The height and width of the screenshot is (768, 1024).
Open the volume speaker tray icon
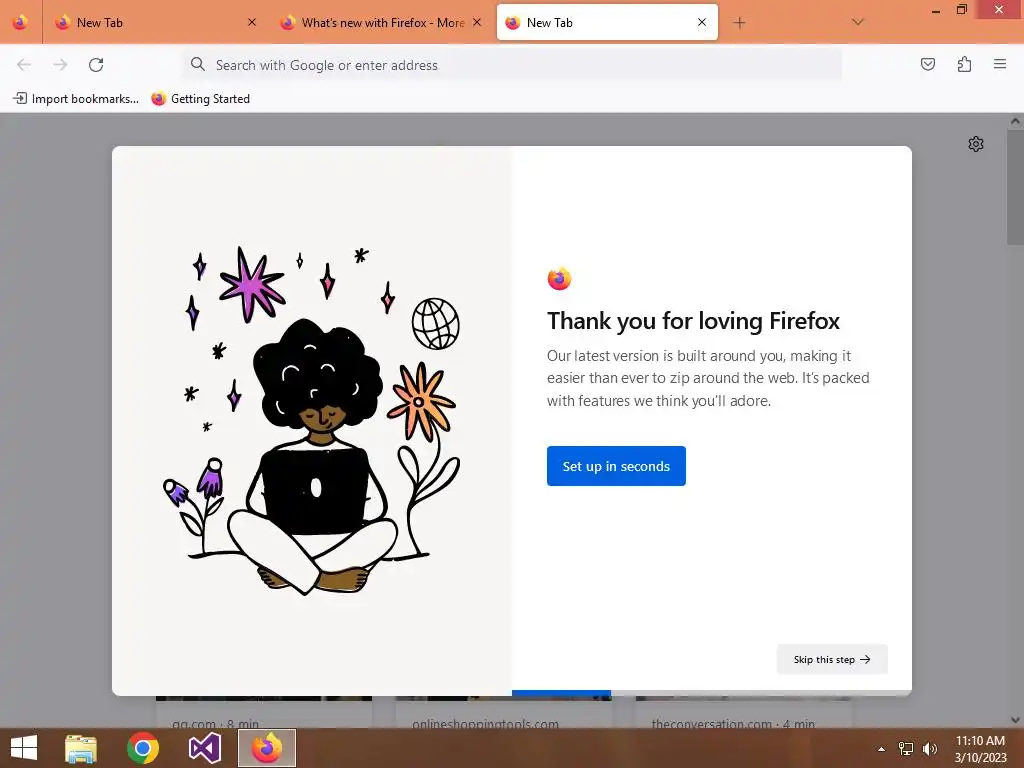(930, 749)
